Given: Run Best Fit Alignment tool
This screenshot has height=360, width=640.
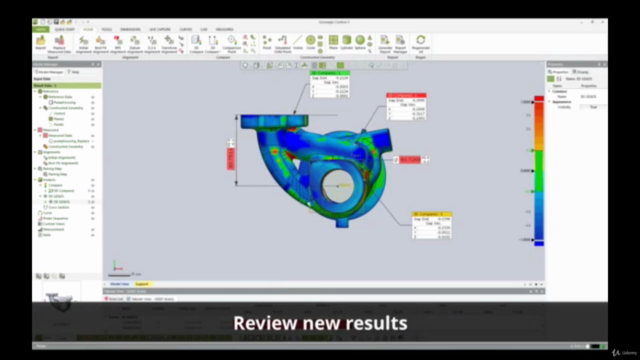Looking at the screenshot, I should (100, 44).
